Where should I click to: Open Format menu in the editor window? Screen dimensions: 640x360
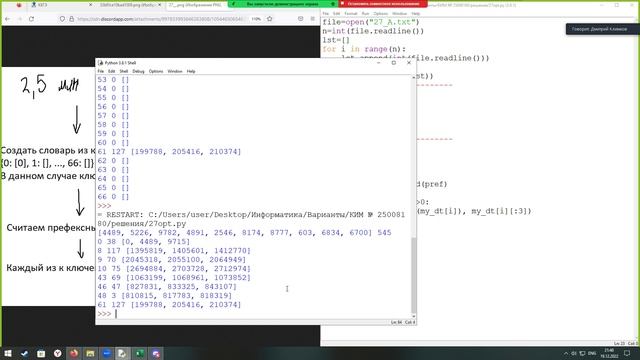tap(351, 13)
